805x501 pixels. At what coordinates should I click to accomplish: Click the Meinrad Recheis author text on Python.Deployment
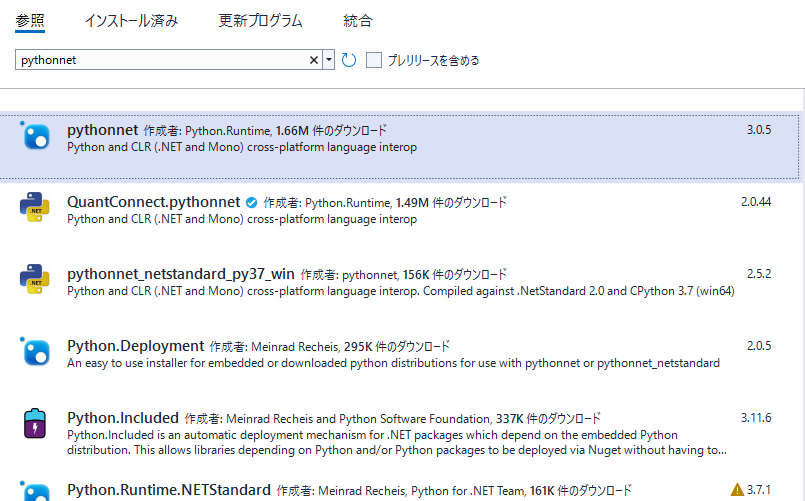point(295,347)
